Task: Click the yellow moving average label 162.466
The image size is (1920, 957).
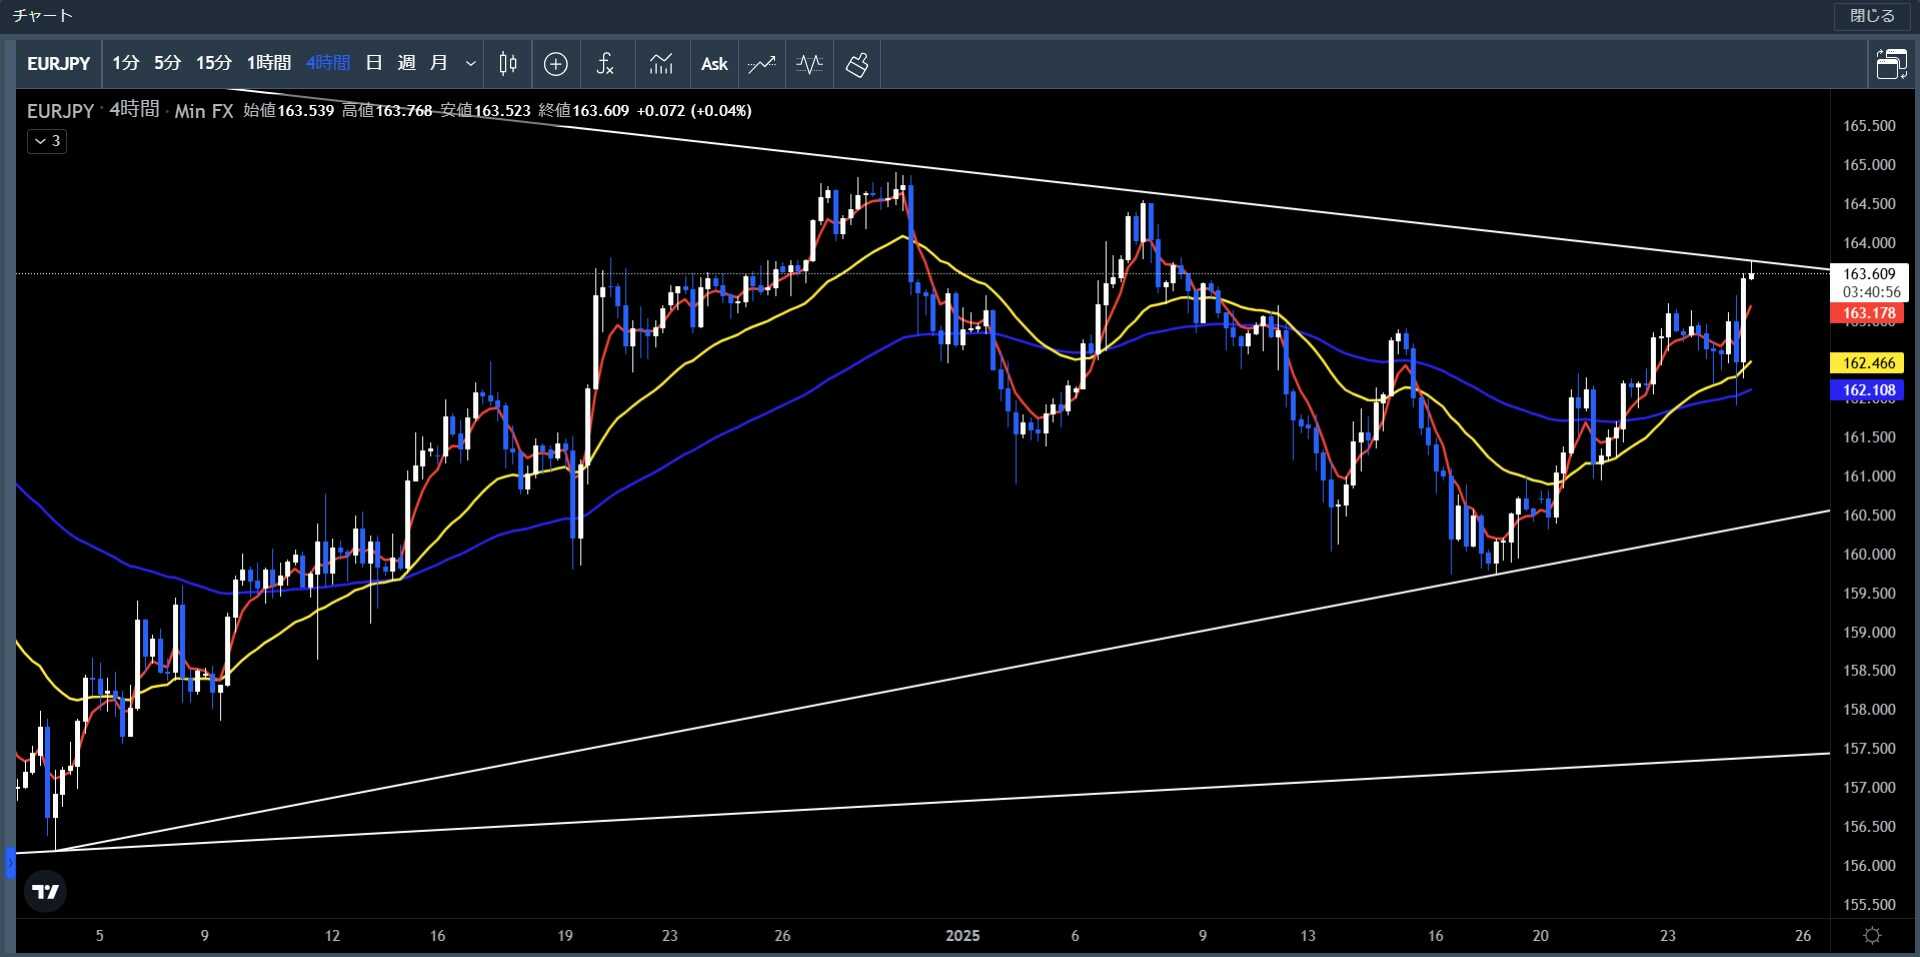Action: pyautogui.click(x=1869, y=363)
